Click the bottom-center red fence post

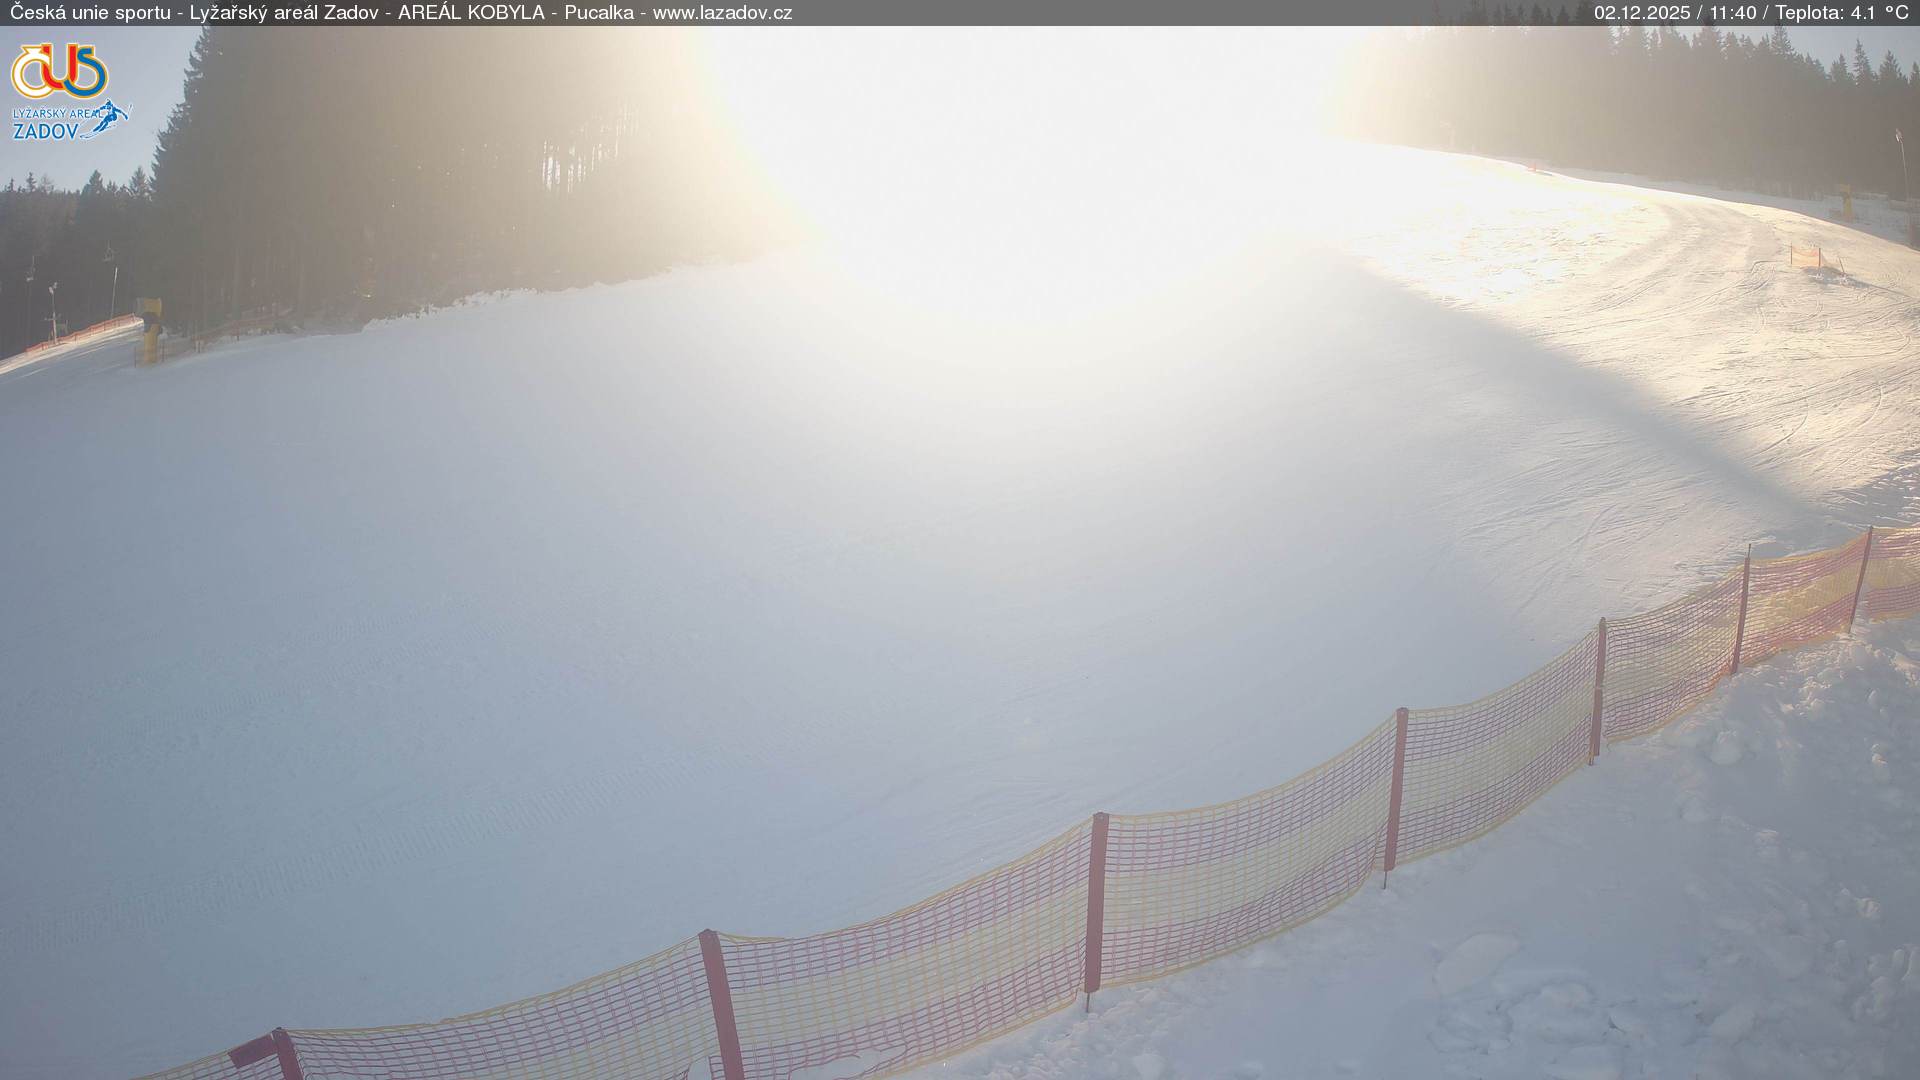click(x=721, y=1005)
